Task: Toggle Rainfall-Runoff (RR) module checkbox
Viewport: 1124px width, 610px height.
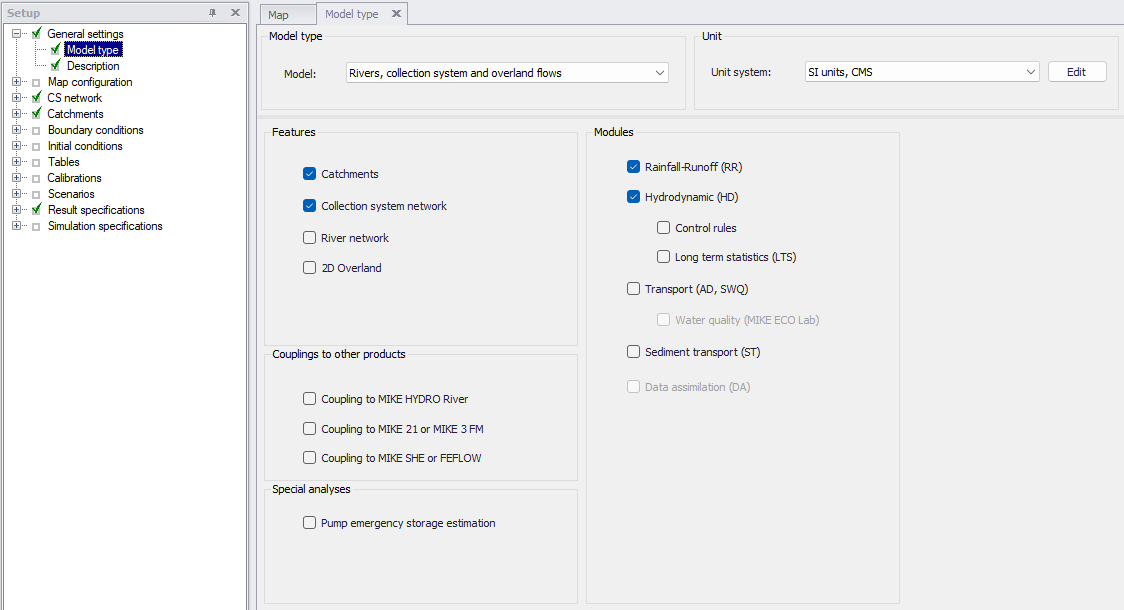Action: [x=634, y=166]
